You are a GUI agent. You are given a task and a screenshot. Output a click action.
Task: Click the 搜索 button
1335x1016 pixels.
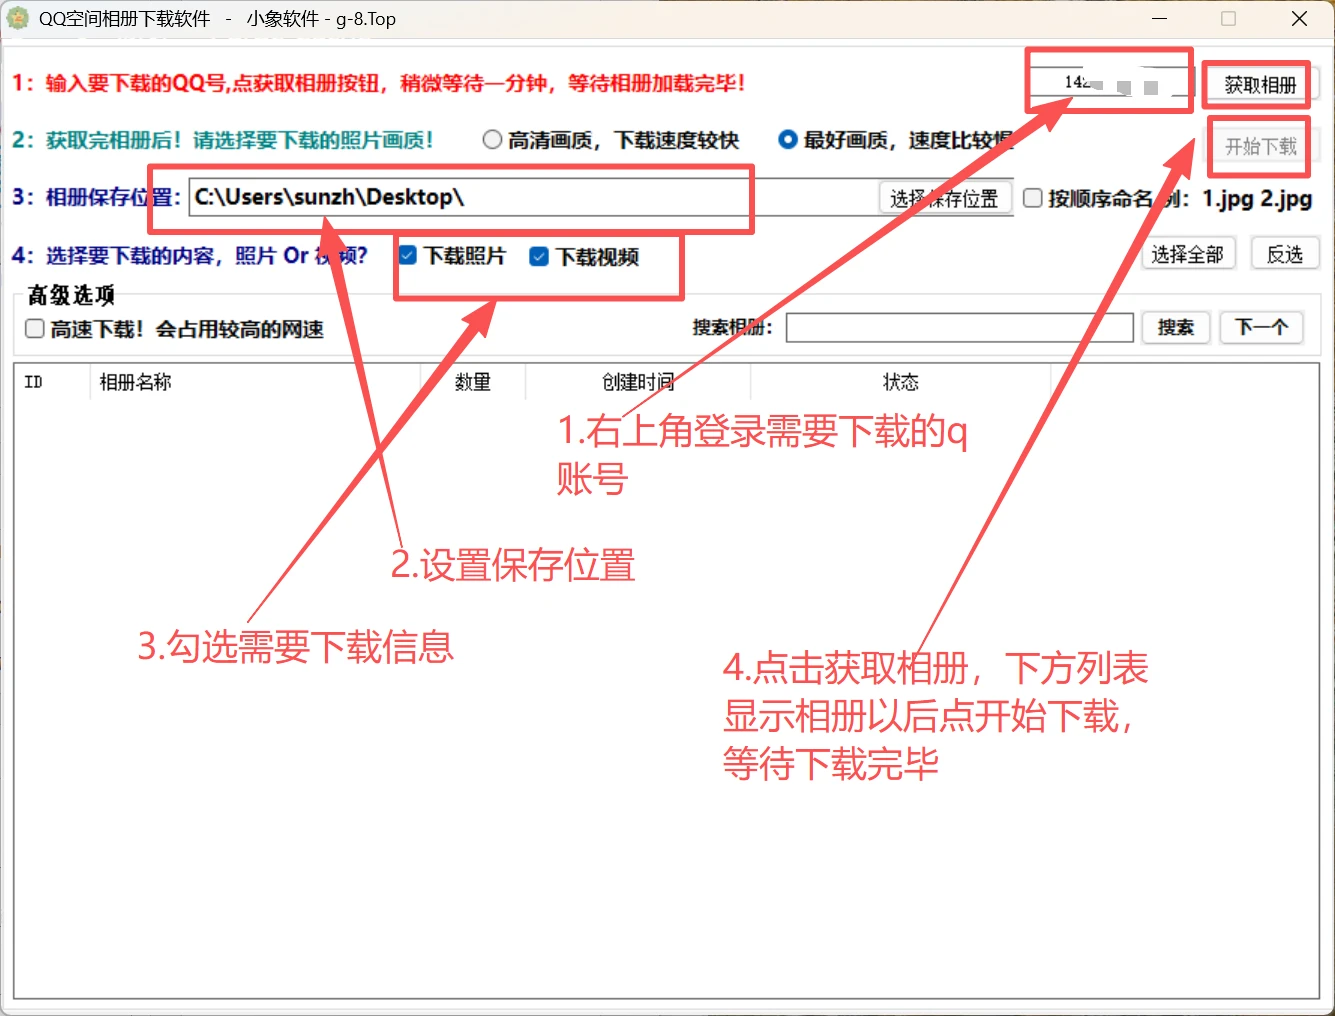click(x=1176, y=327)
